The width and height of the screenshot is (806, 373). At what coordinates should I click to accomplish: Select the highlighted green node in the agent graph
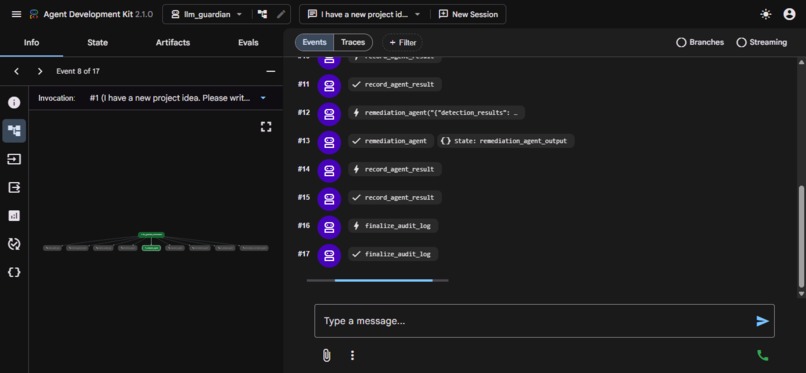pyautogui.click(x=151, y=248)
